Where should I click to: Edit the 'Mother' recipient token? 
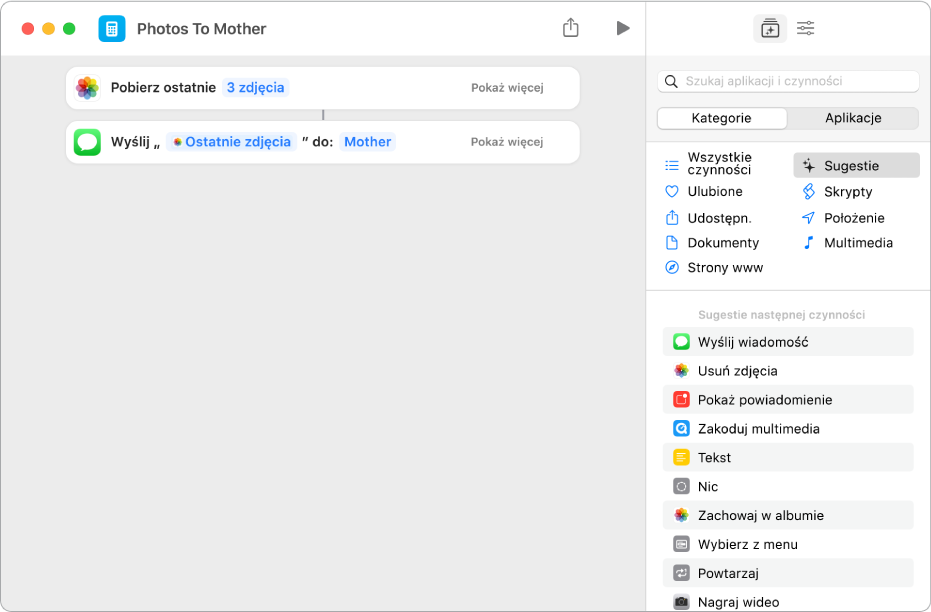[368, 142]
